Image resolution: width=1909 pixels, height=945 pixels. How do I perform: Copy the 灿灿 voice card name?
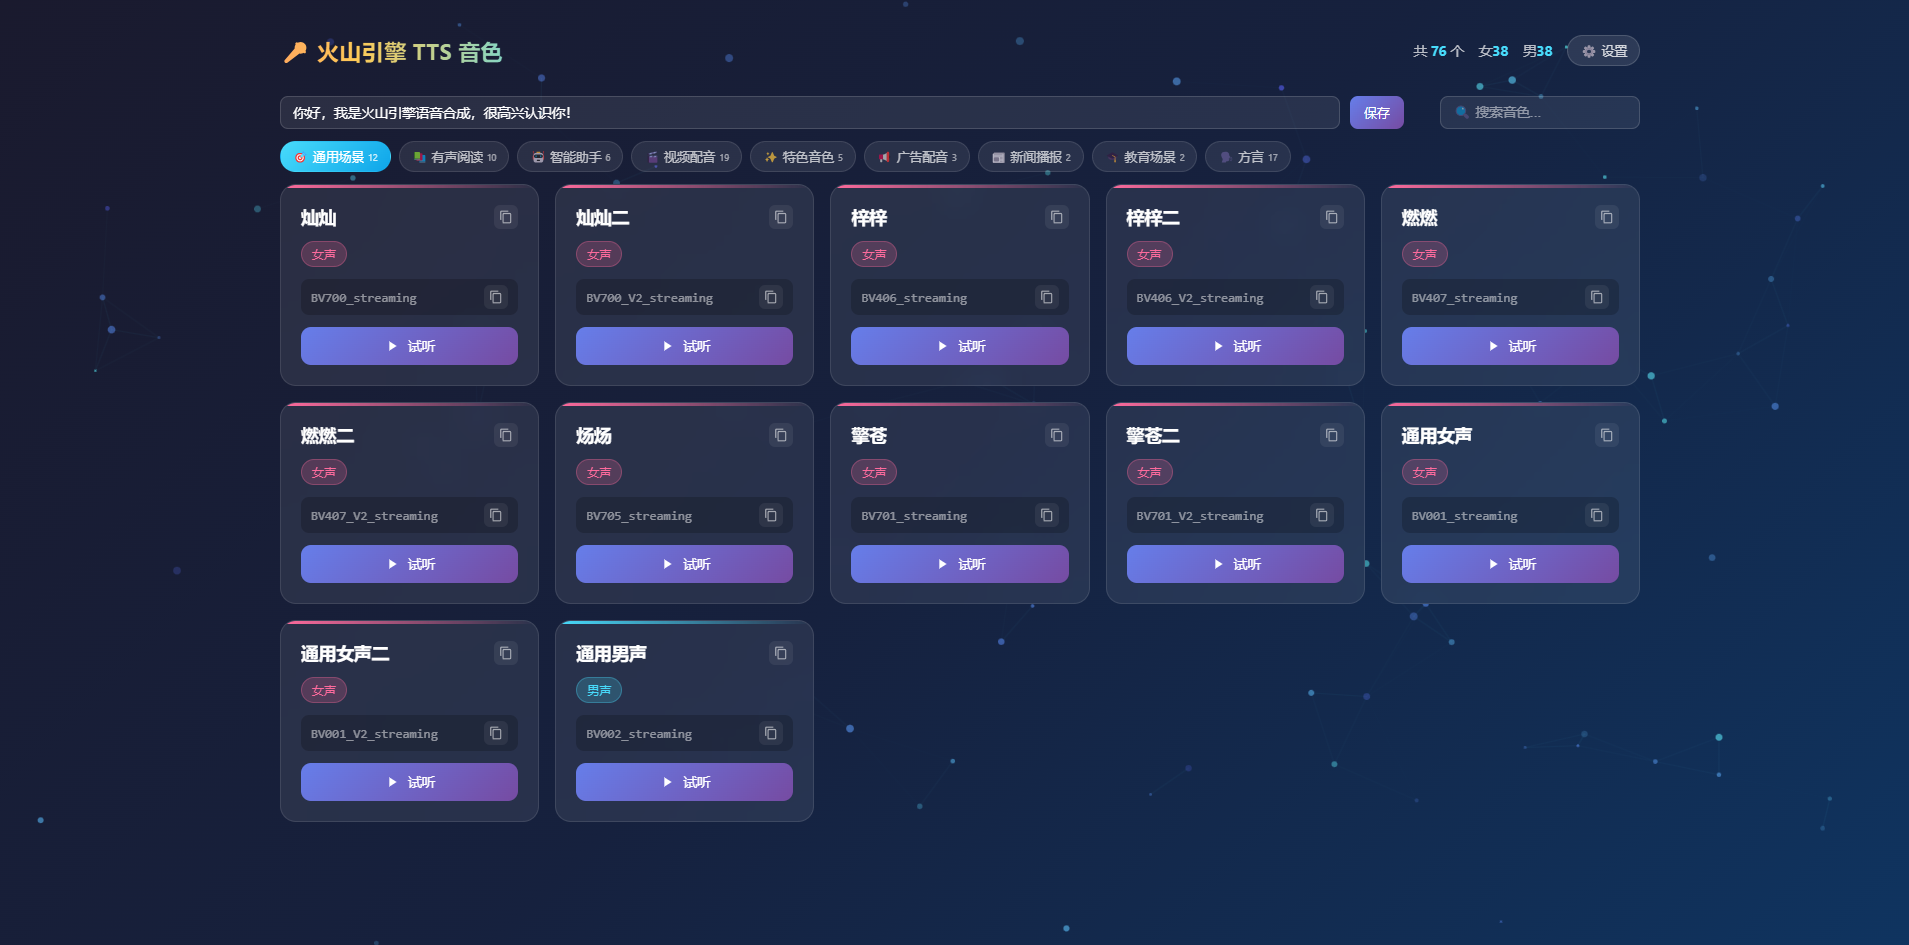coord(506,217)
